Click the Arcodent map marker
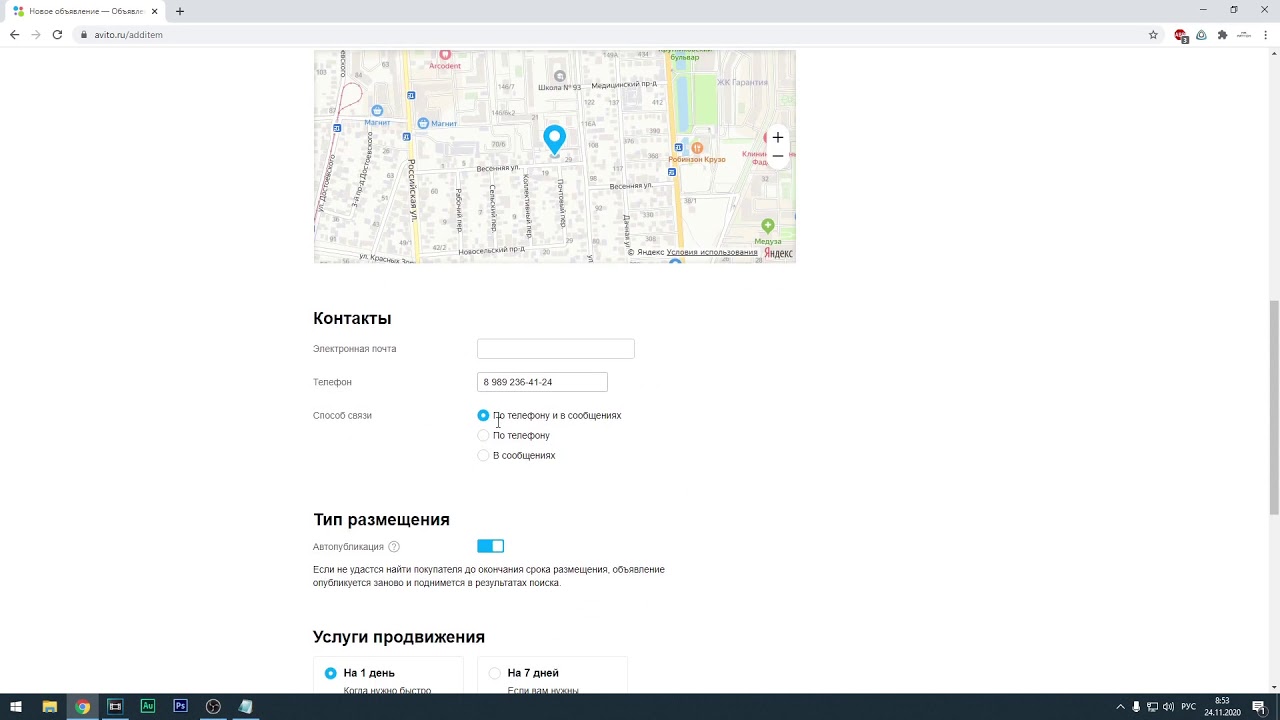 pyautogui.click(x=445, y=55)
